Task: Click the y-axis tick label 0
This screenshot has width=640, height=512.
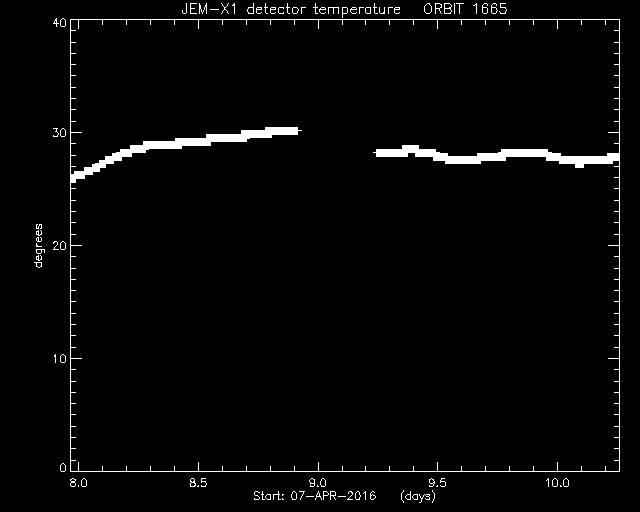Action: coord(63,467)
